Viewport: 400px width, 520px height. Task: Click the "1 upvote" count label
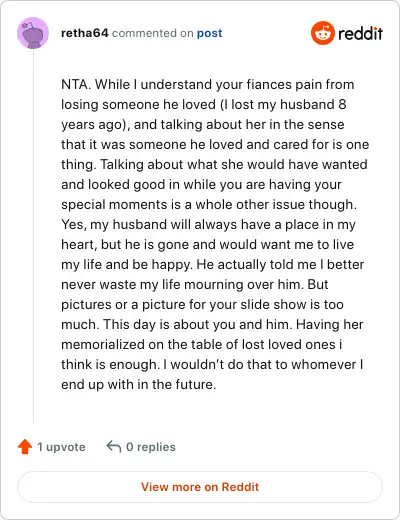61,447
